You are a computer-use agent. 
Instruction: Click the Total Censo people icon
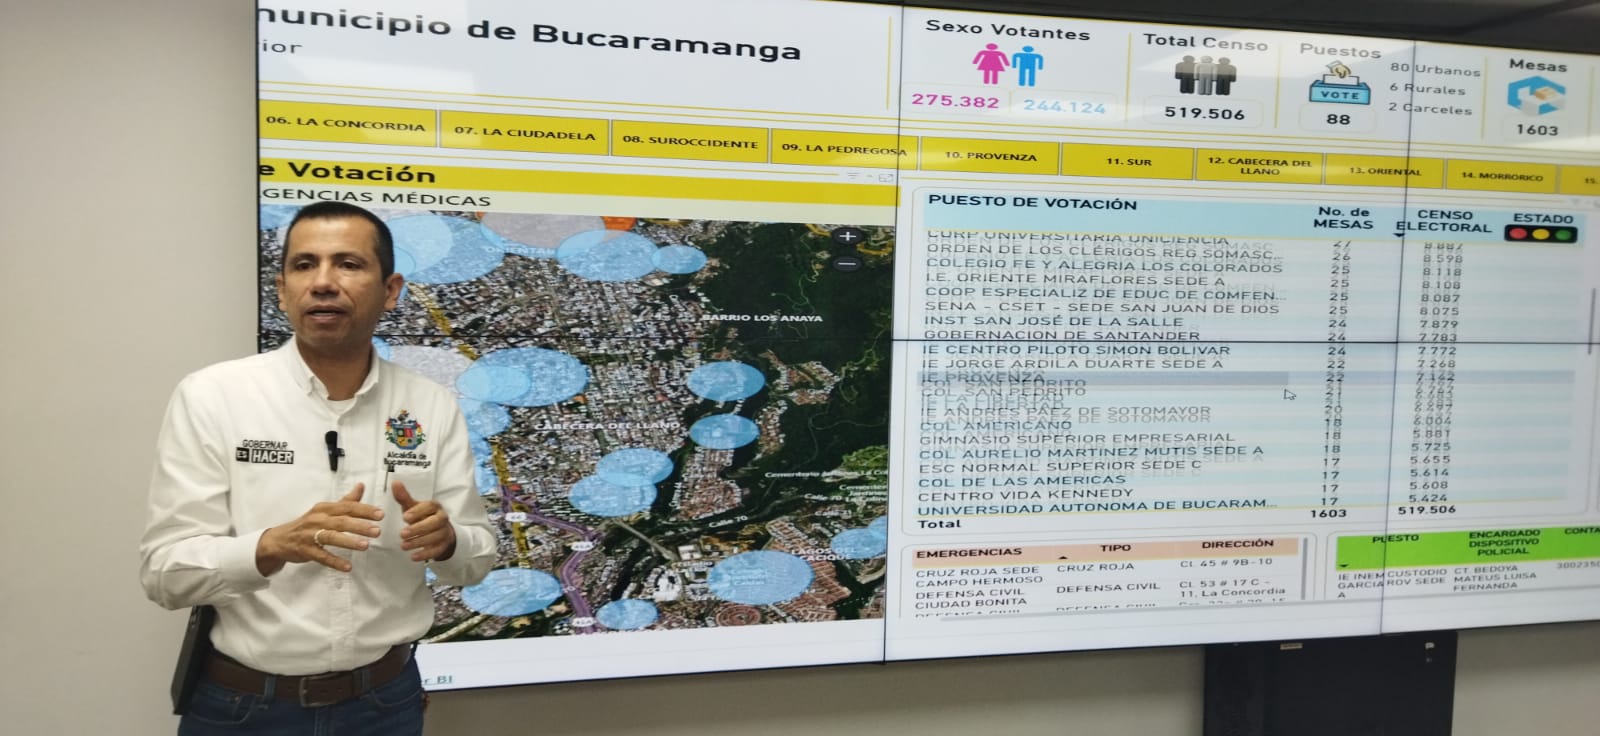(1204, 76)
